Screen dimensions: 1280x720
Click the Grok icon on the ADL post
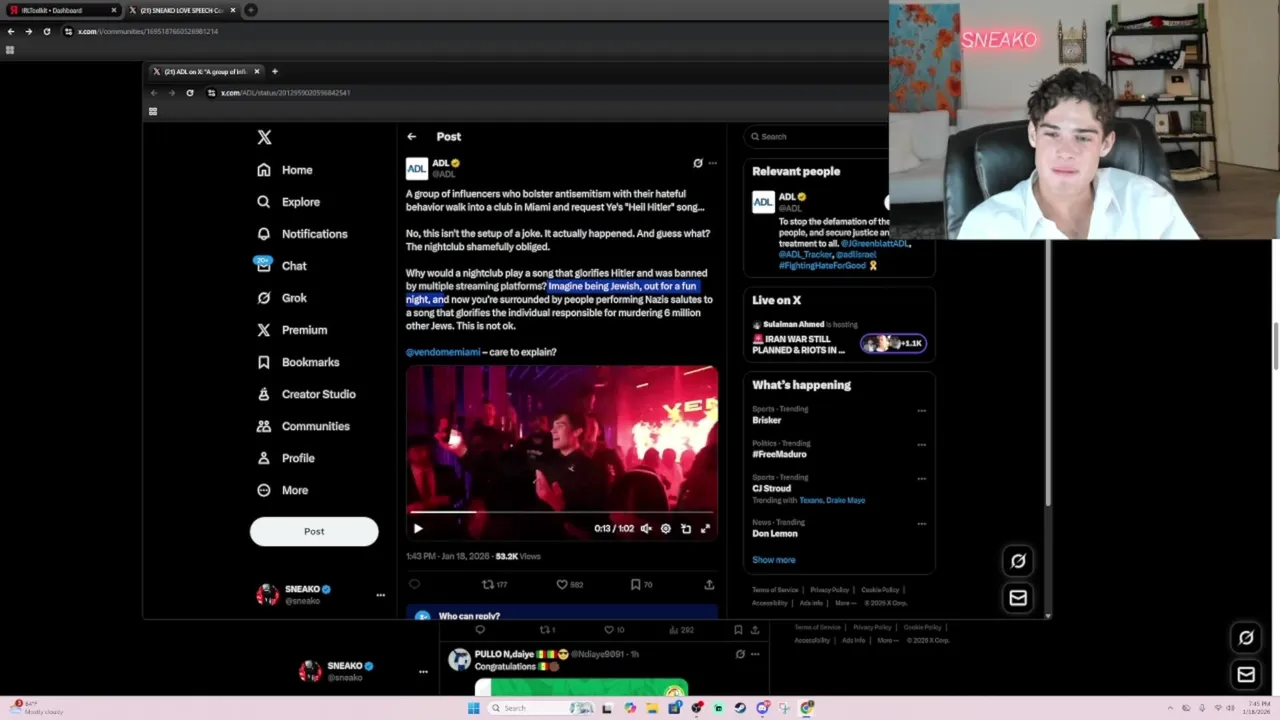tap(698, 163)
